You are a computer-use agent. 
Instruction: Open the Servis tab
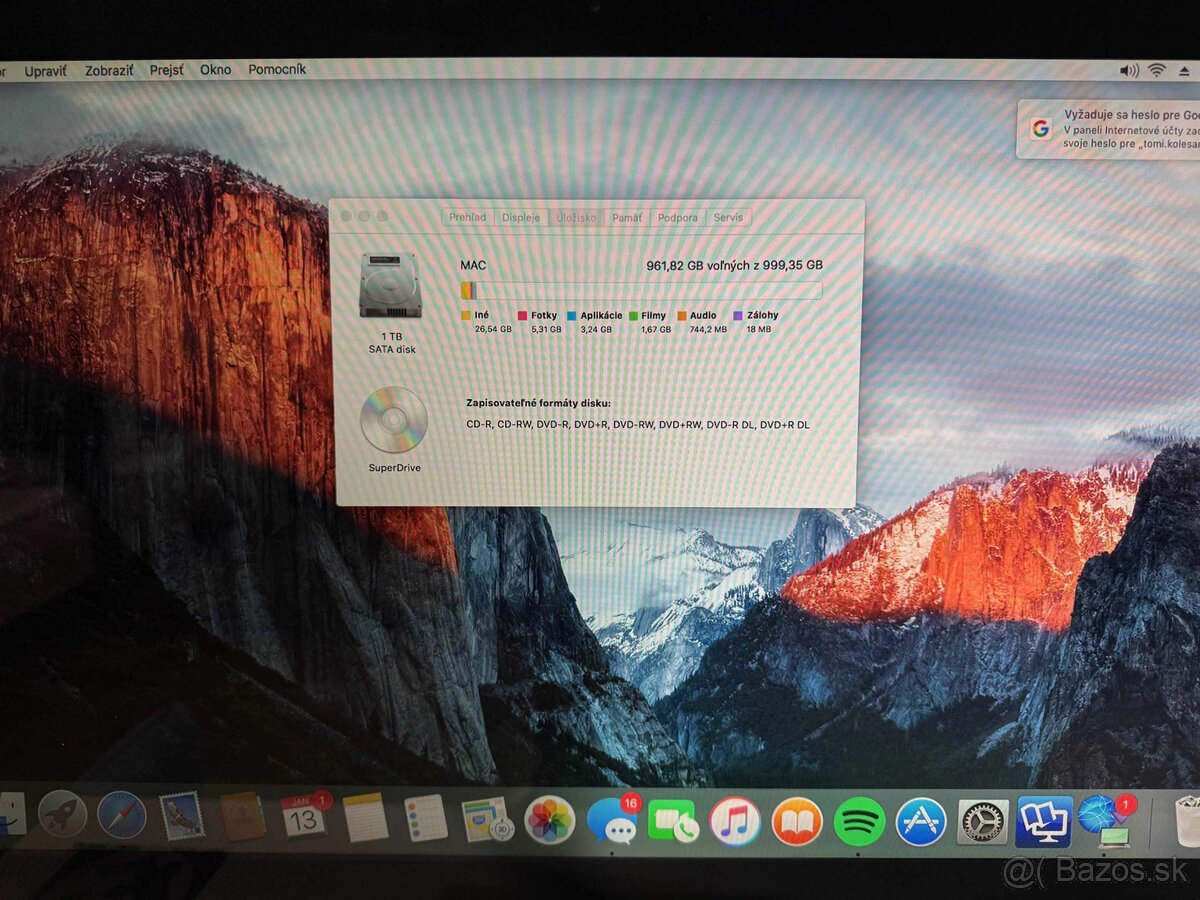pyautogui.click(x=729, y=217)
